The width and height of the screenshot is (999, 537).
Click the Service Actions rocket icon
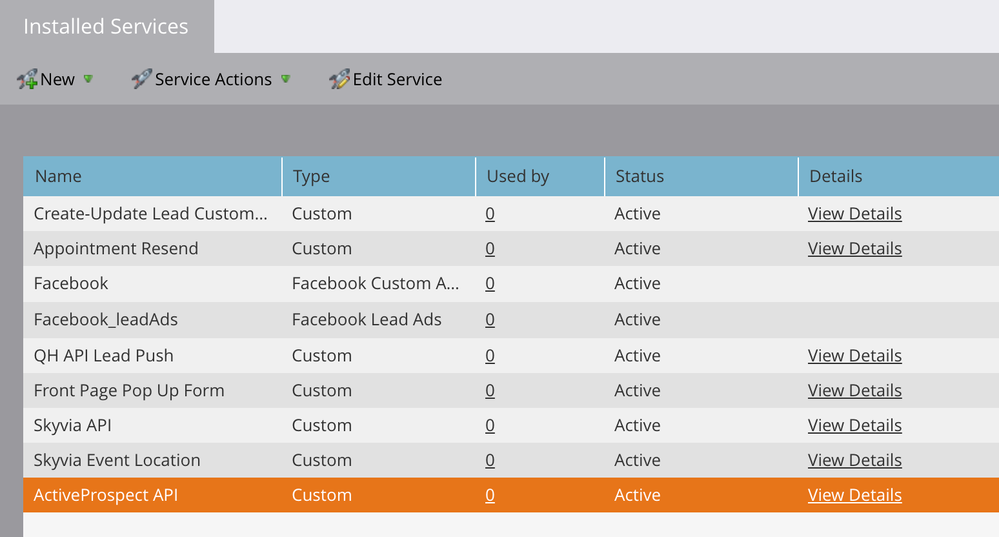point(141,80)
